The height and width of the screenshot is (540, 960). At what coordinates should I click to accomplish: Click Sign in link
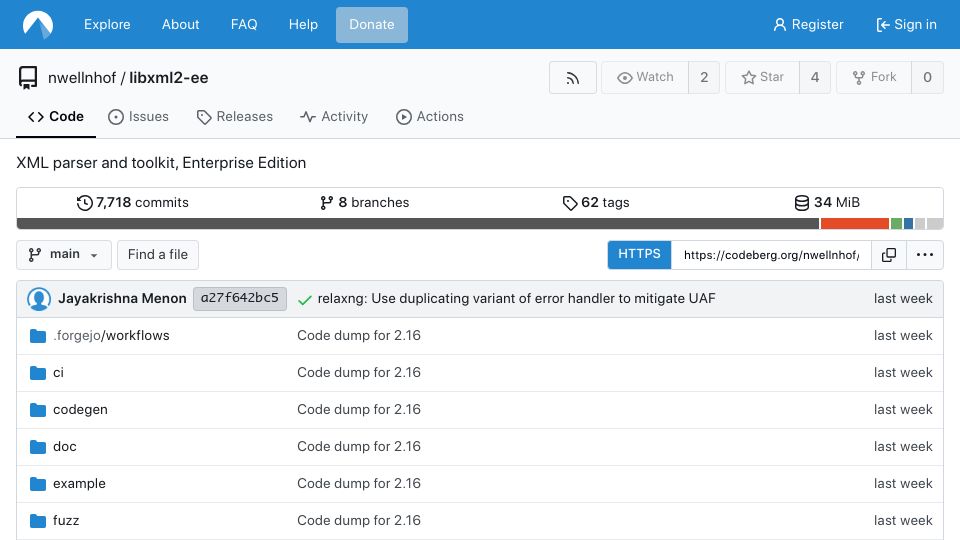906,24
